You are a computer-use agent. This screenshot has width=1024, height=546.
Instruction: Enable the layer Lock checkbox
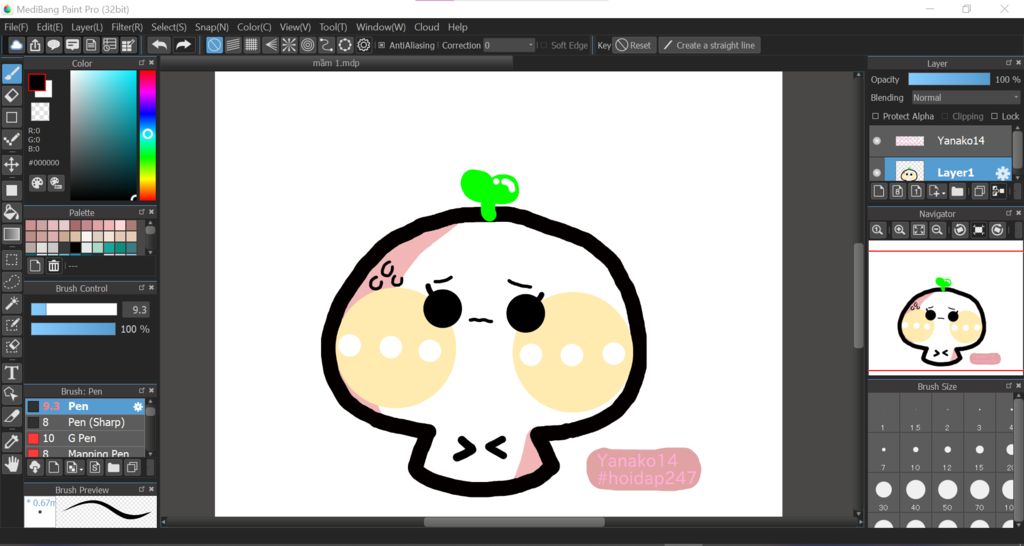[995, 116]
